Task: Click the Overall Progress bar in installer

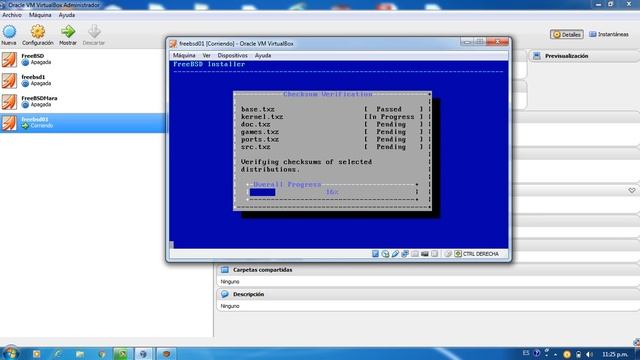Action: (x=332, y=192)
